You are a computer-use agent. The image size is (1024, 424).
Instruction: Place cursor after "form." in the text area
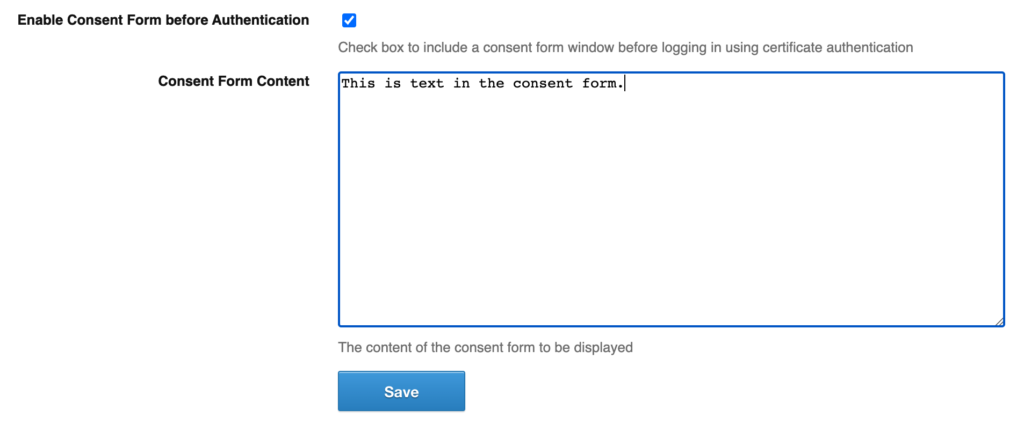(x=625, y=84)
